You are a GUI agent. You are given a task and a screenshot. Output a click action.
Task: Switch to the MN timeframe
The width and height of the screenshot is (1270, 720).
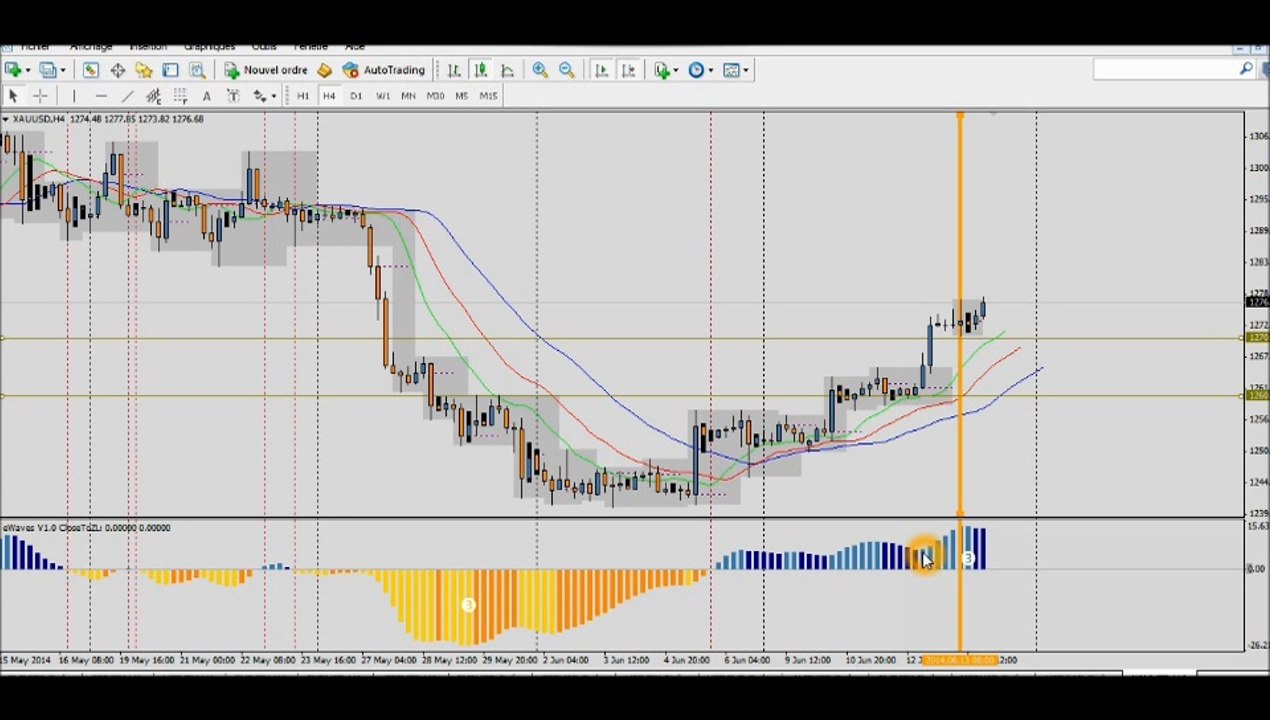tap(408, 96)
